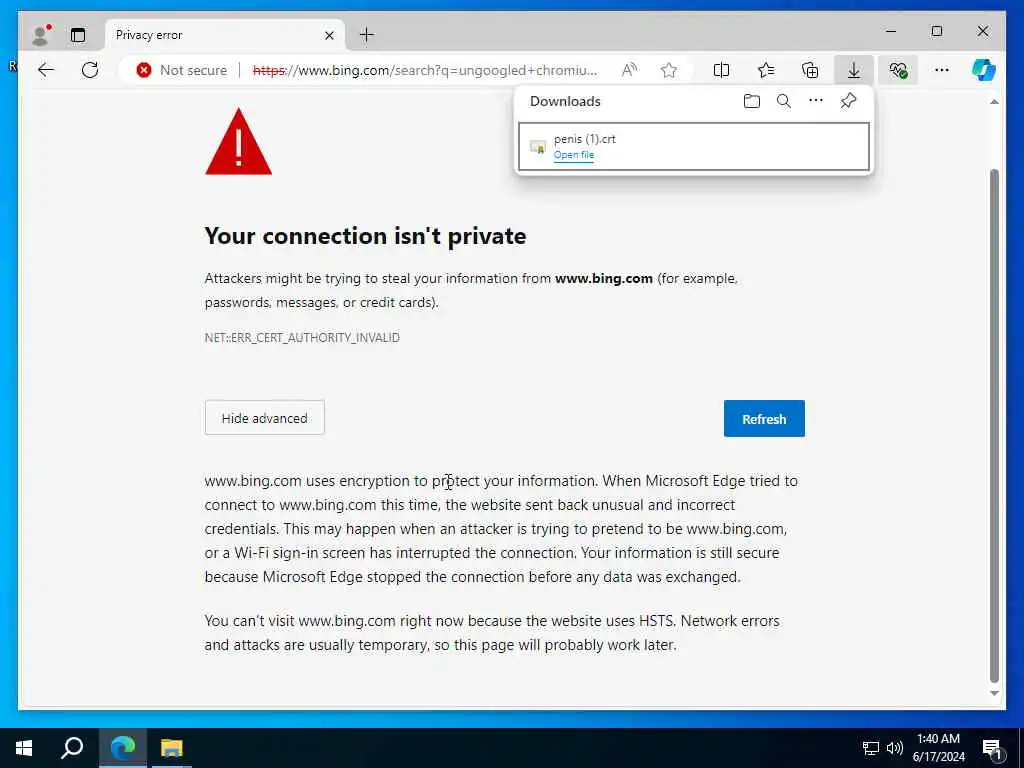Open downloads folder from Downloads panel
The height and width of the screenshot is (768, 1024).
pyautogui.click(x=752, y=101)
